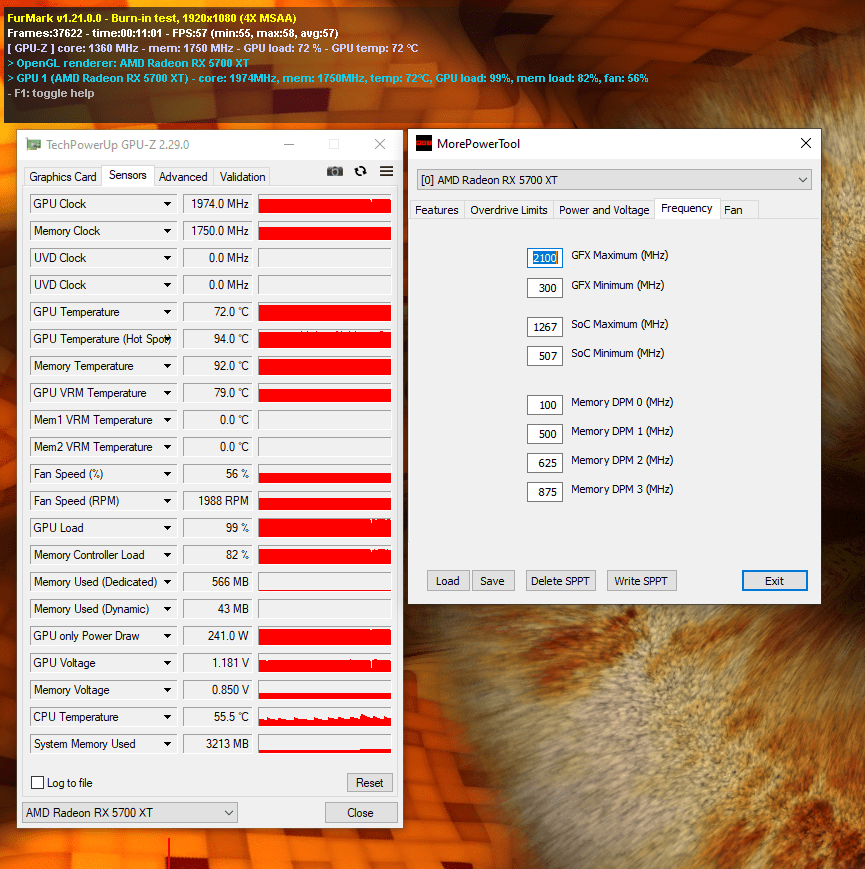Click the 566 MB dedicated memory value
This screenshot has height=869, width=865.
pos(218,582)
